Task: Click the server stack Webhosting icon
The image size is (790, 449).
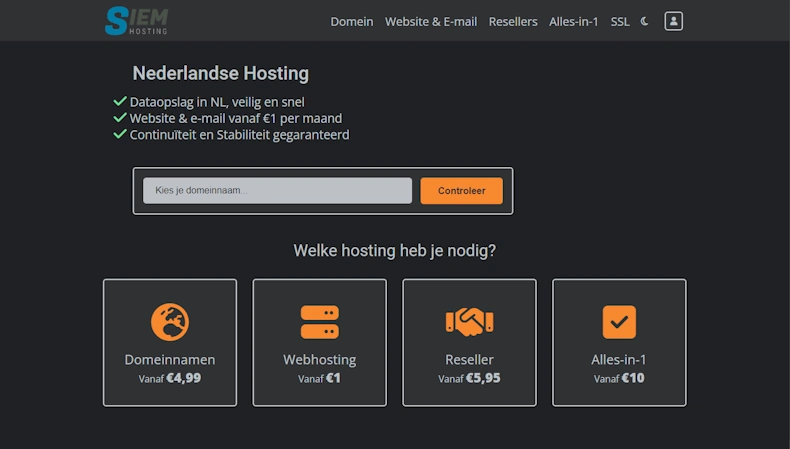Action: tap(319, 321)
